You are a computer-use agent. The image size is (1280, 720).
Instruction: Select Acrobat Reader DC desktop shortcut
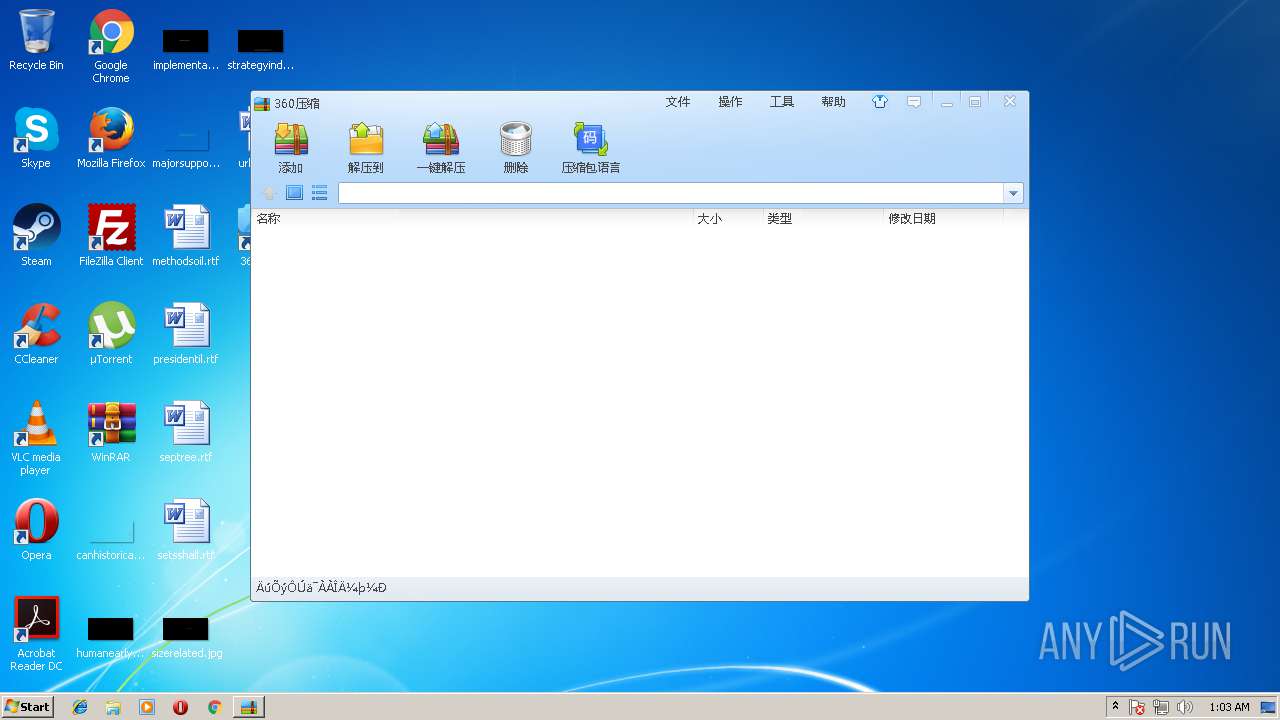36,634
